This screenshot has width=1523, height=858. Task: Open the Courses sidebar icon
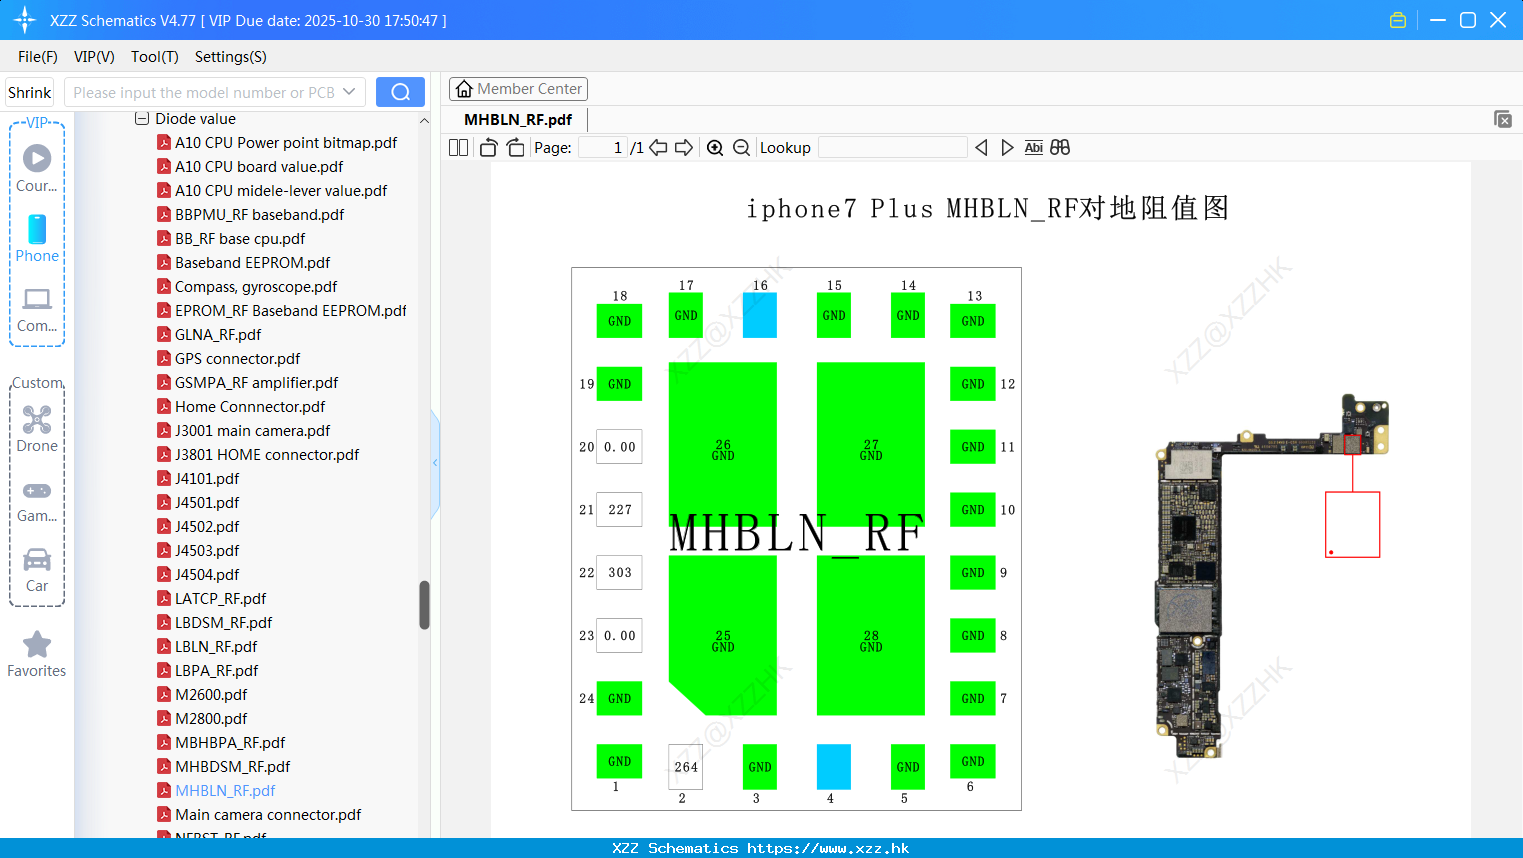pos(37,168)
